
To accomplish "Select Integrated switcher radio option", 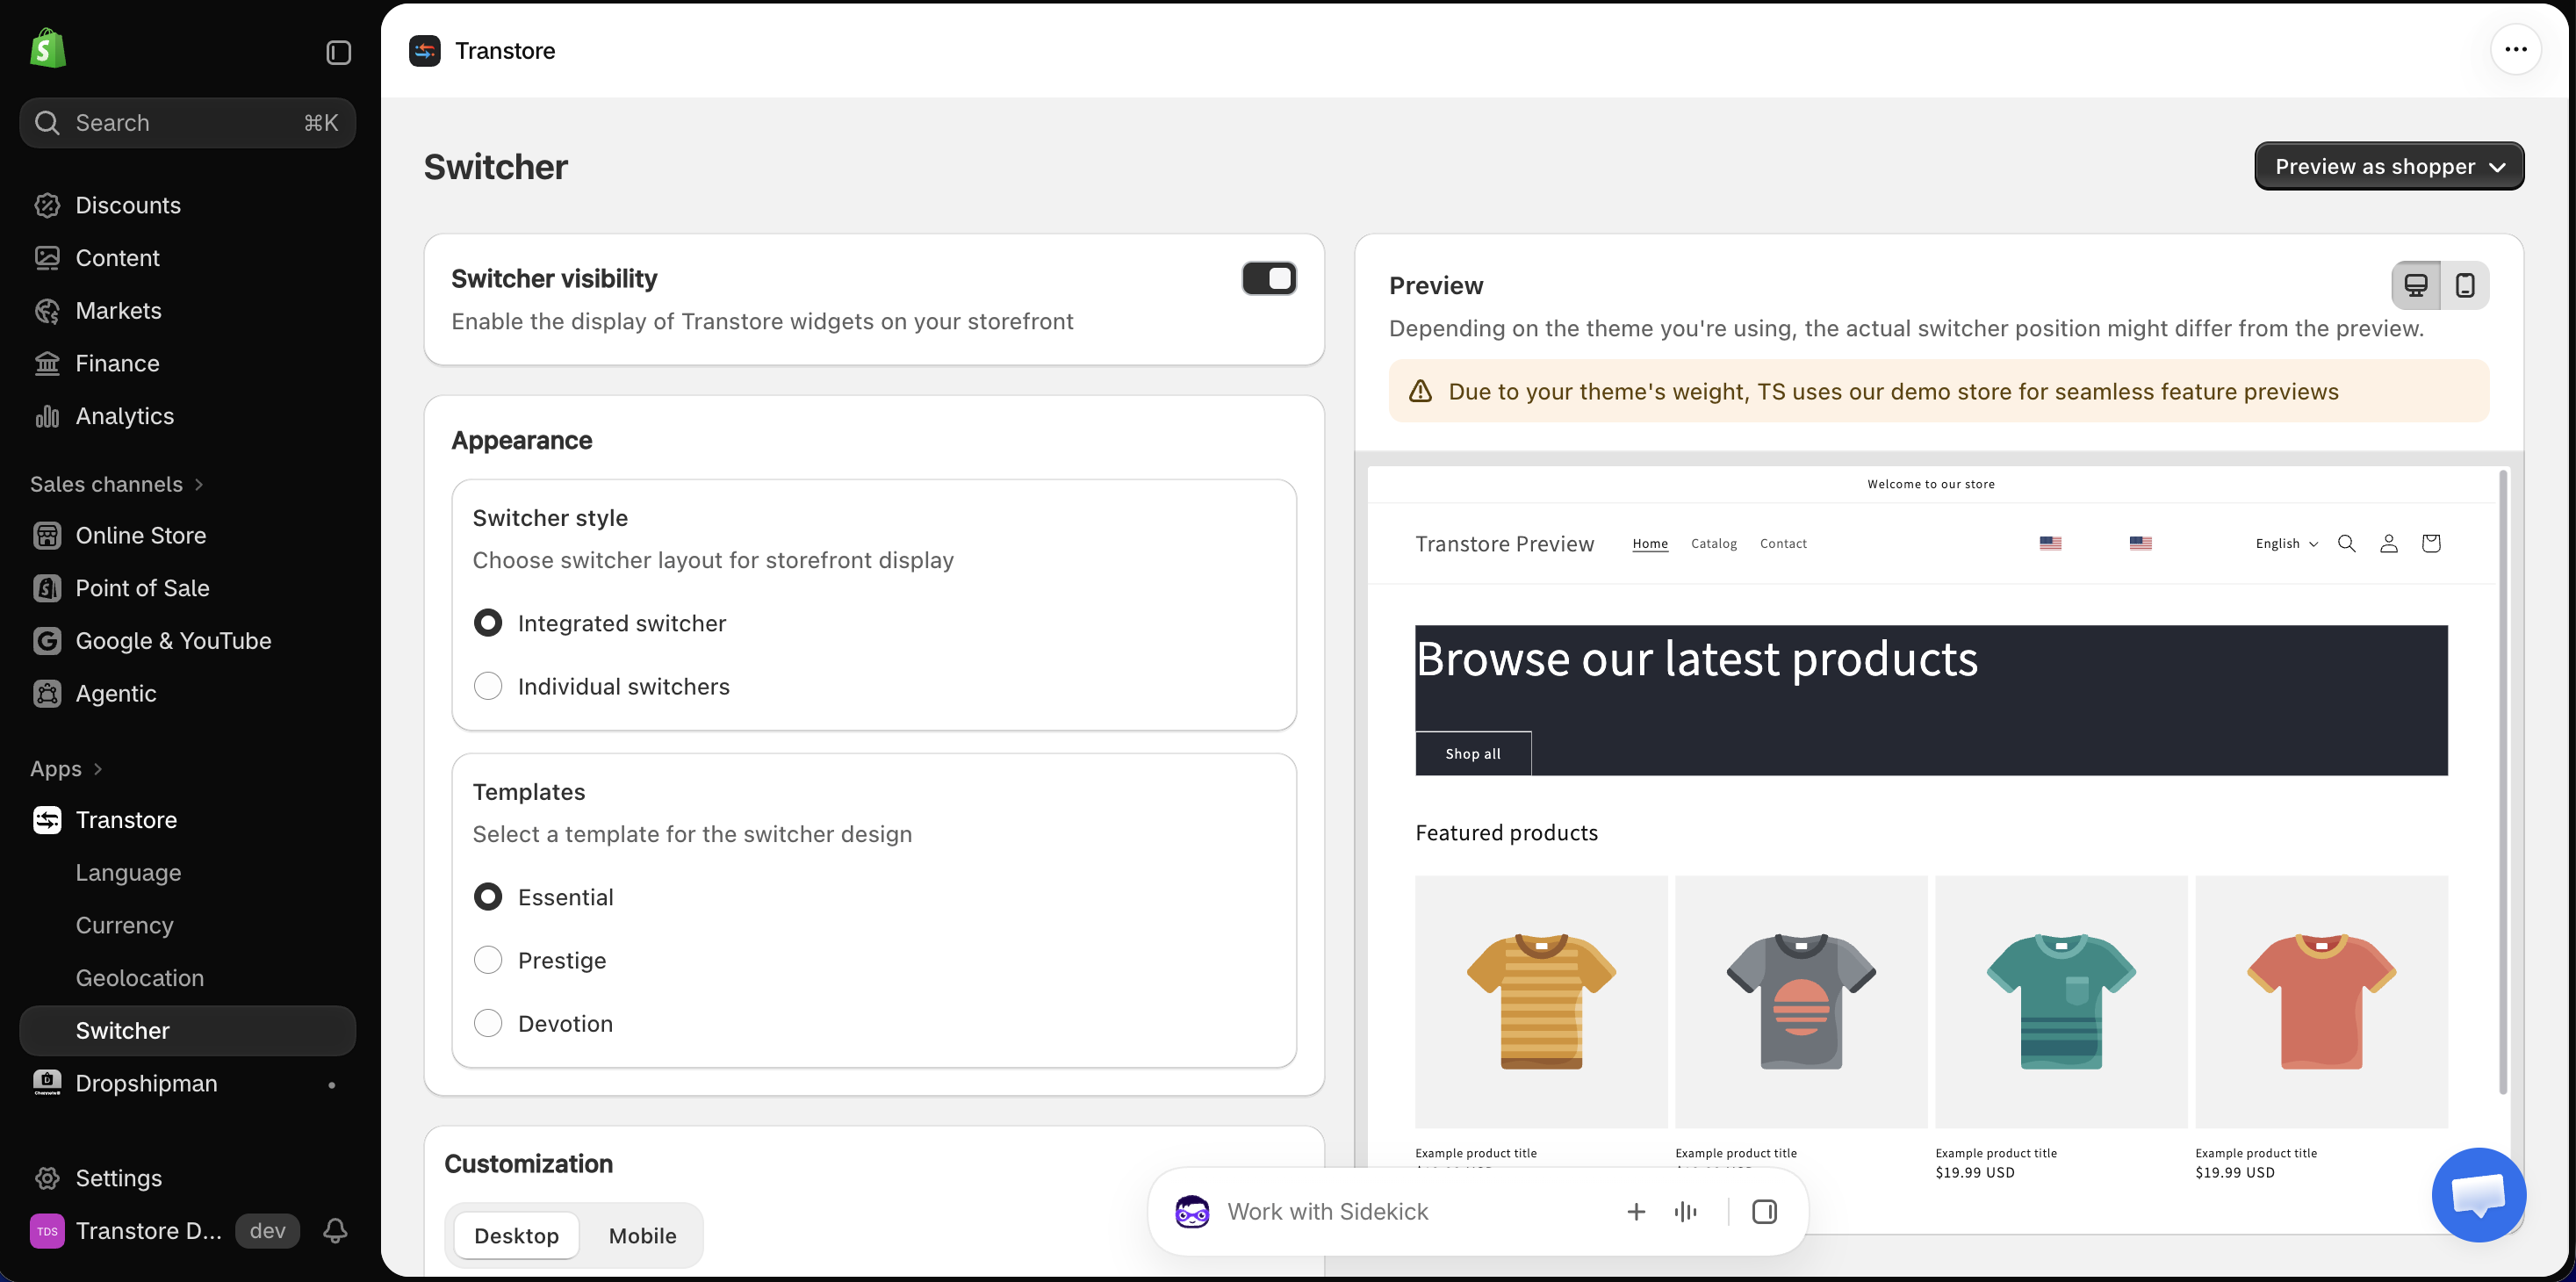I will pyautogui.click(x=487, y=623).
